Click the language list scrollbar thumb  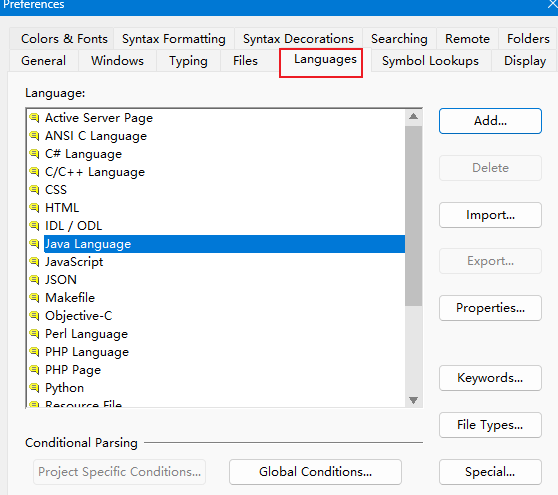pos(414,215)
